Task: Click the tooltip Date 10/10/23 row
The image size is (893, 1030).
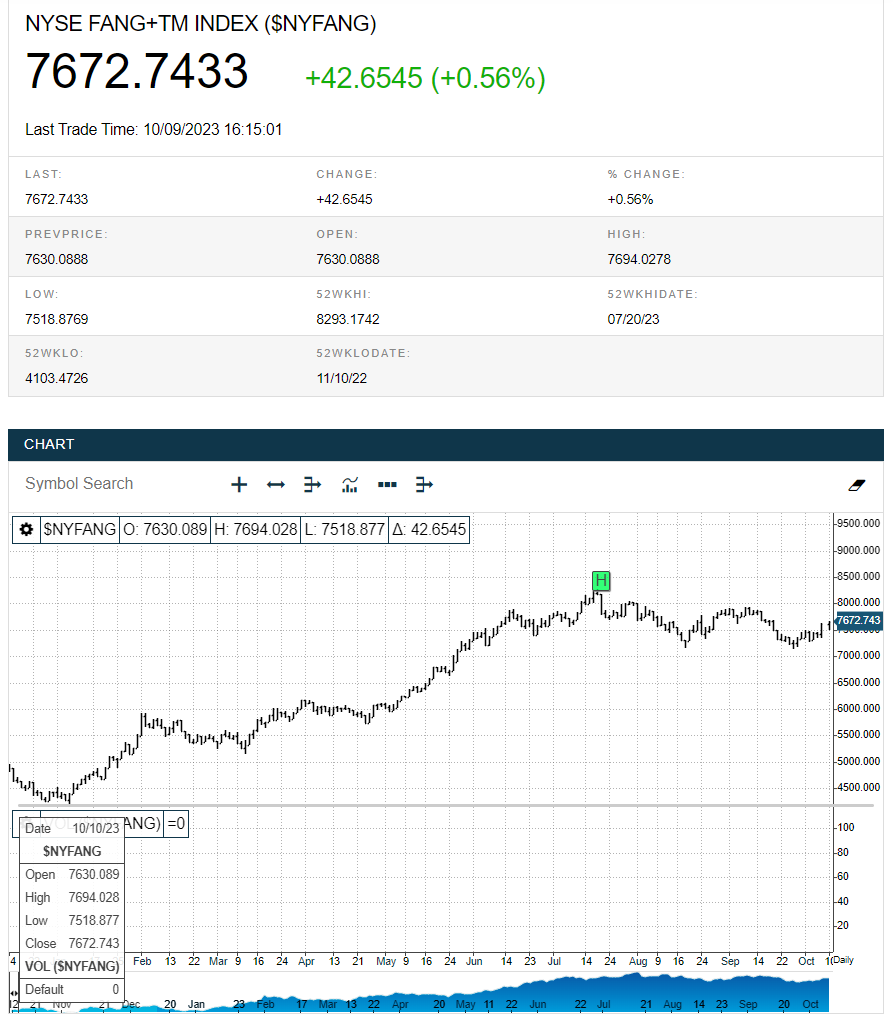Action: (x=72, y=829)
